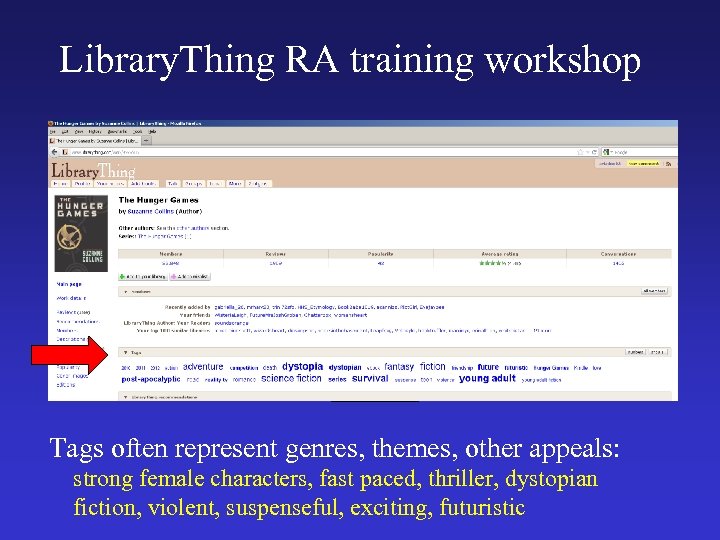Open the Your books tab

110,184
